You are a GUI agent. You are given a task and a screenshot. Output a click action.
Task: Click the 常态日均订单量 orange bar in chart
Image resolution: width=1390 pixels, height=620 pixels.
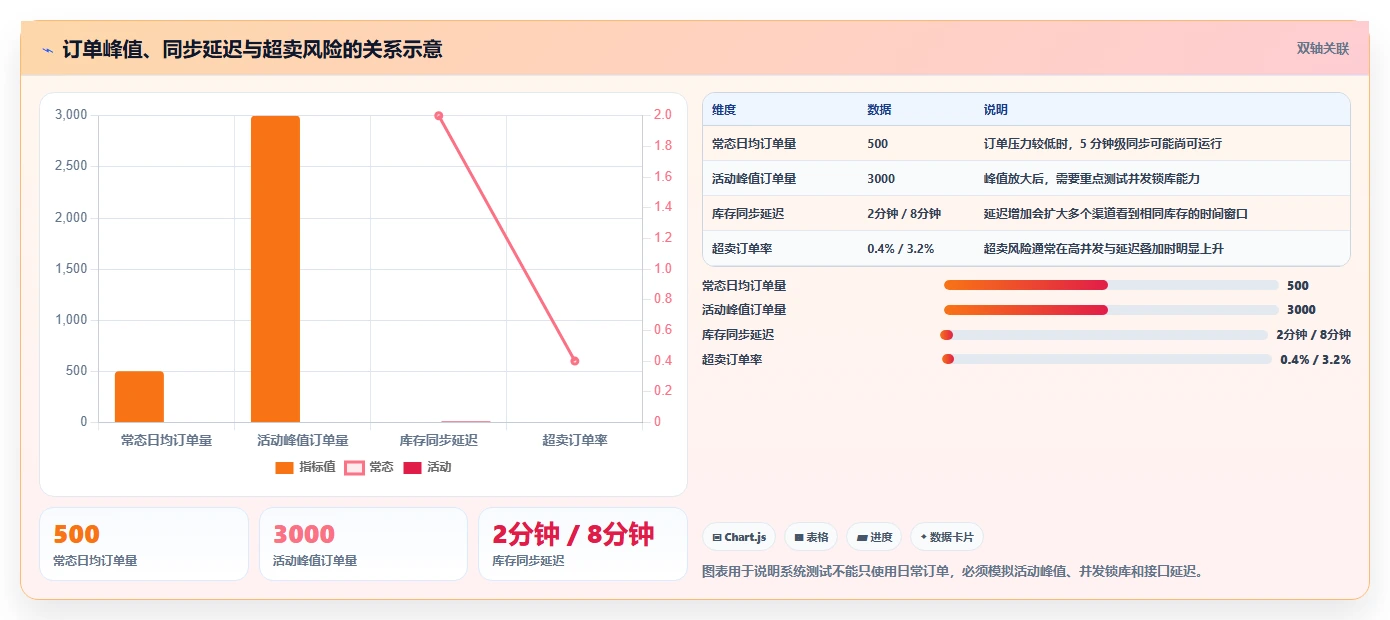[x=139, y=396]
